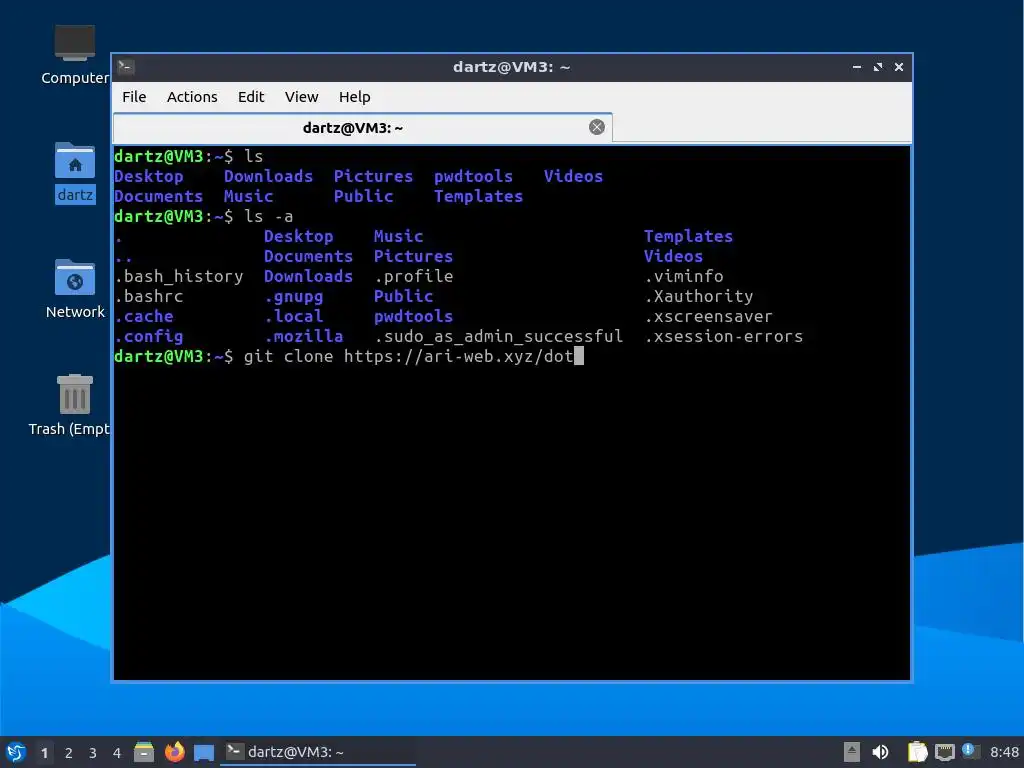Select the Network desktop icon
This screenshot has width=1024, height=768.
pyautogui.click(x=75, y=289)
